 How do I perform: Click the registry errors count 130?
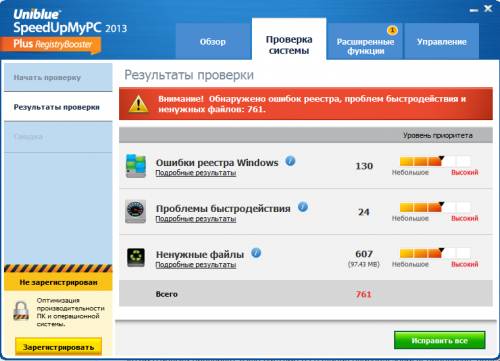pos(364,166)
